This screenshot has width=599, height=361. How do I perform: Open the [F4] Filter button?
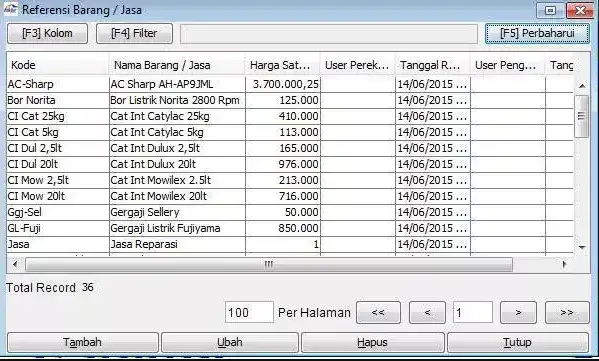pos(134,33)
